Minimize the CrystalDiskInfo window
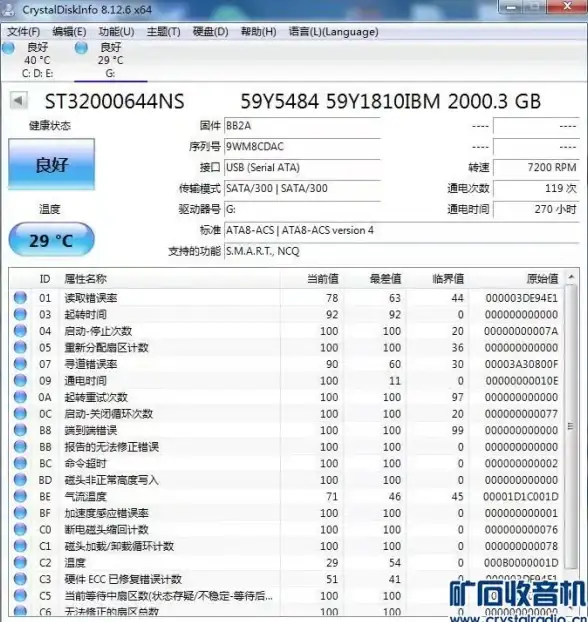Image resolution: width=588 pixels, height=622 pixels. pos(512,6)
